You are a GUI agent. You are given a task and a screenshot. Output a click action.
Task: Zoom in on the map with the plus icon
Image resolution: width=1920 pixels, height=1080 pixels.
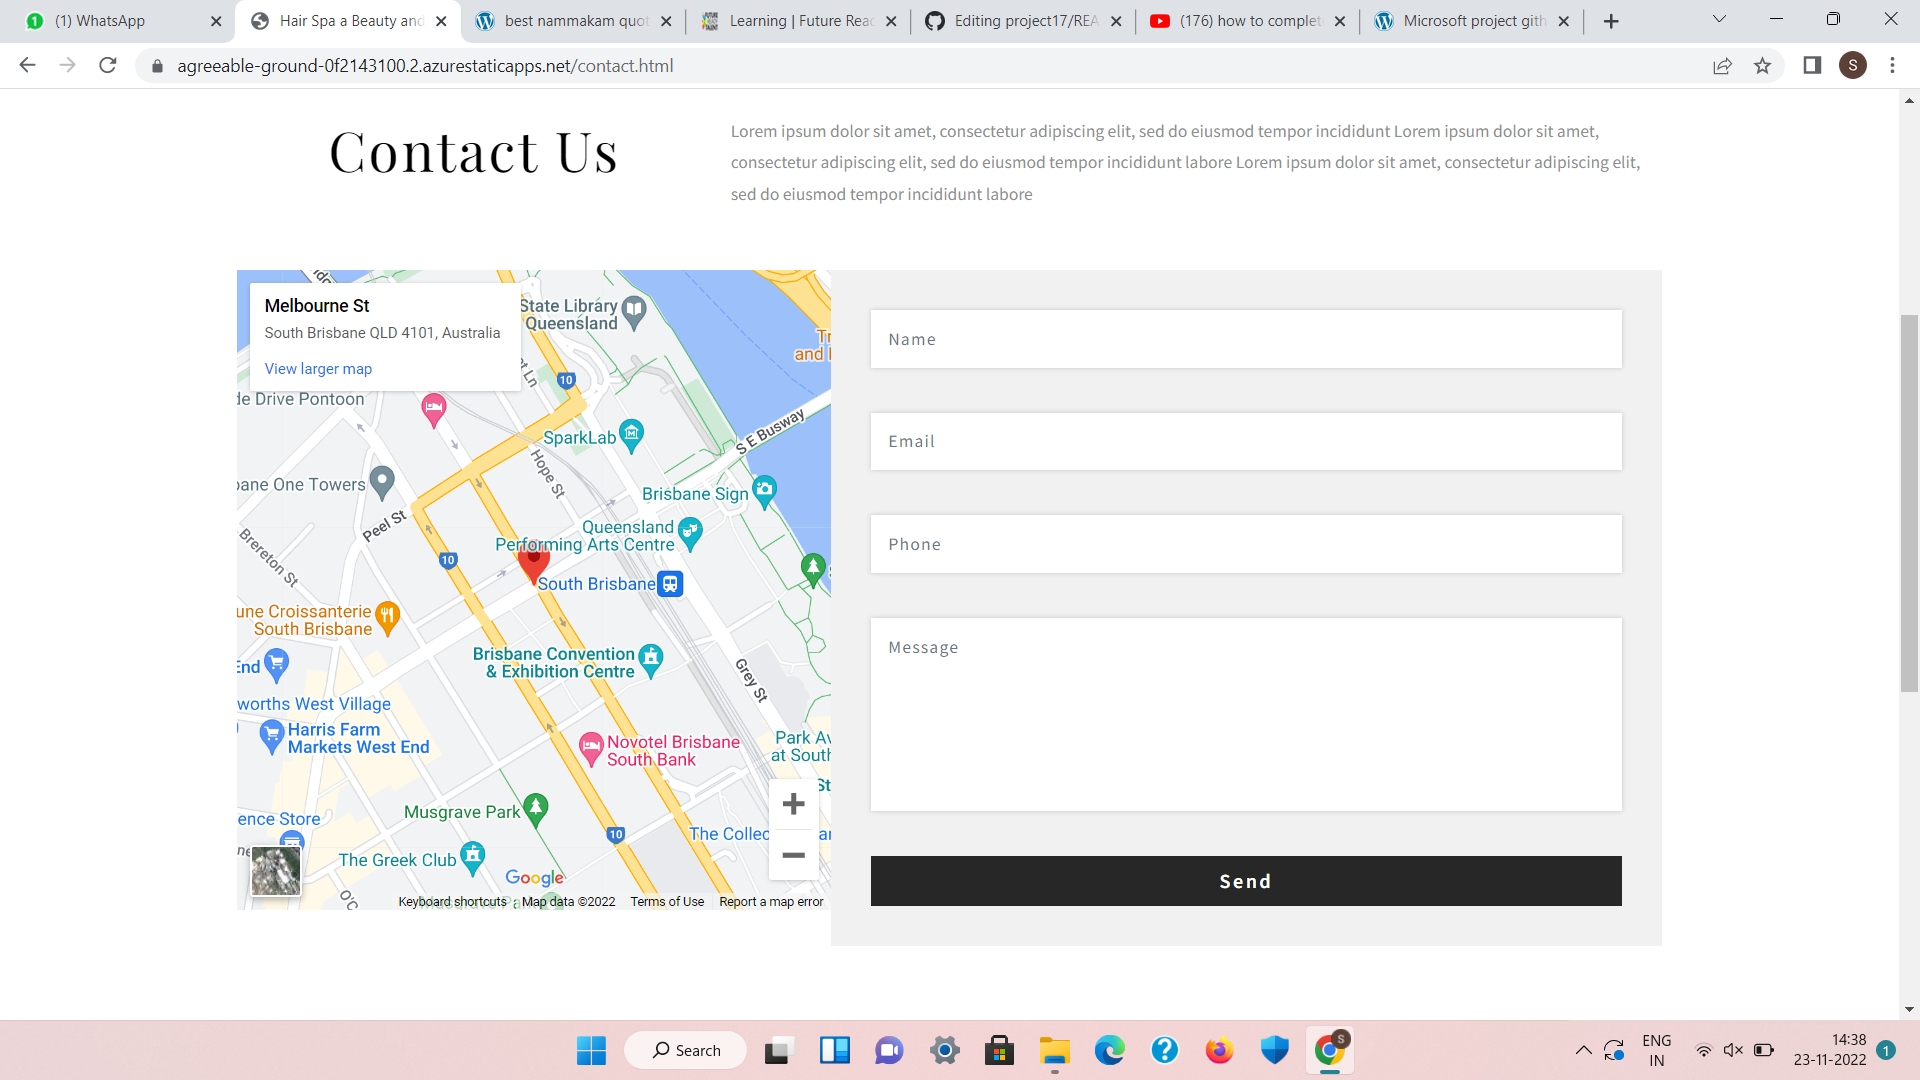pyautogui.click(x=793, y=803)
